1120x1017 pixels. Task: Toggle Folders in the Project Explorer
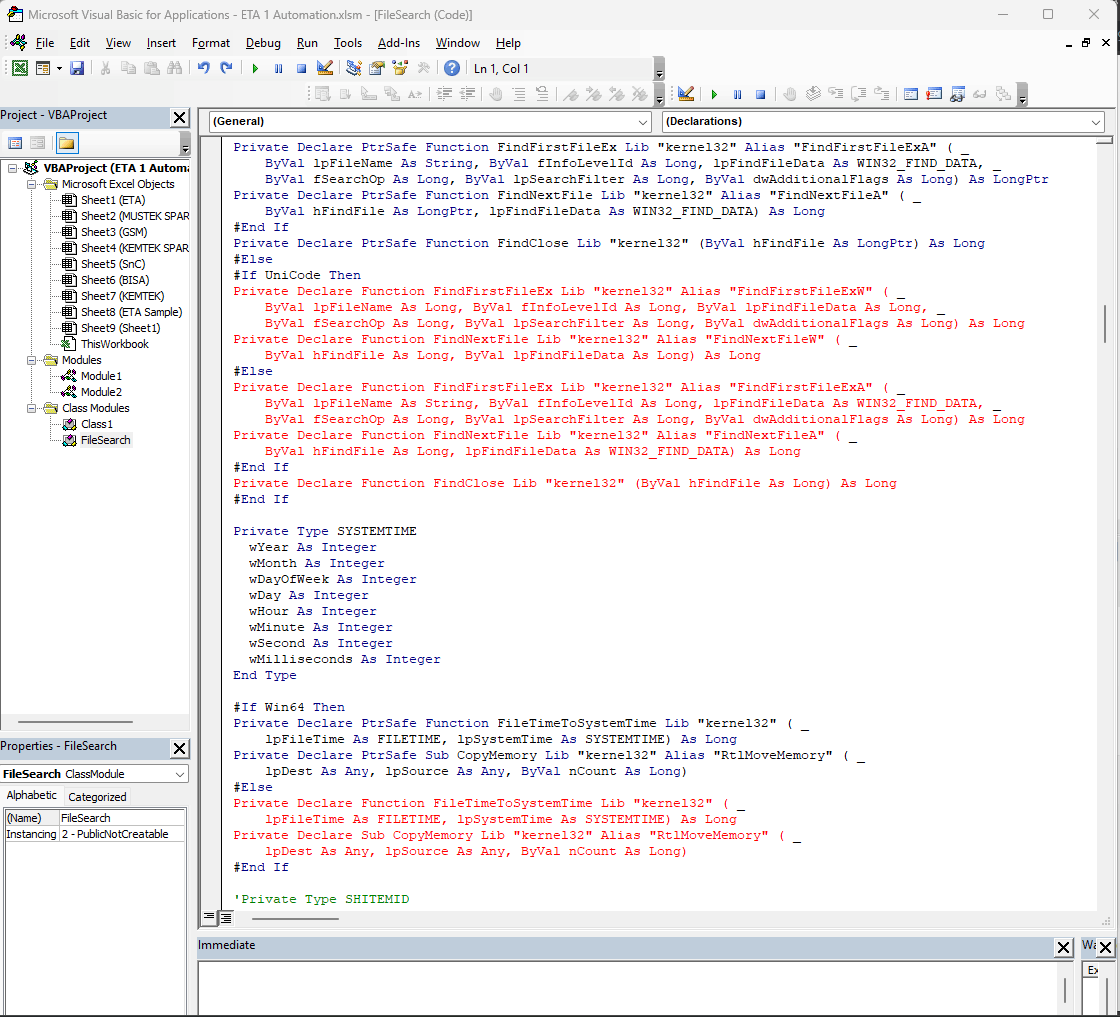(x=66, y=144)
